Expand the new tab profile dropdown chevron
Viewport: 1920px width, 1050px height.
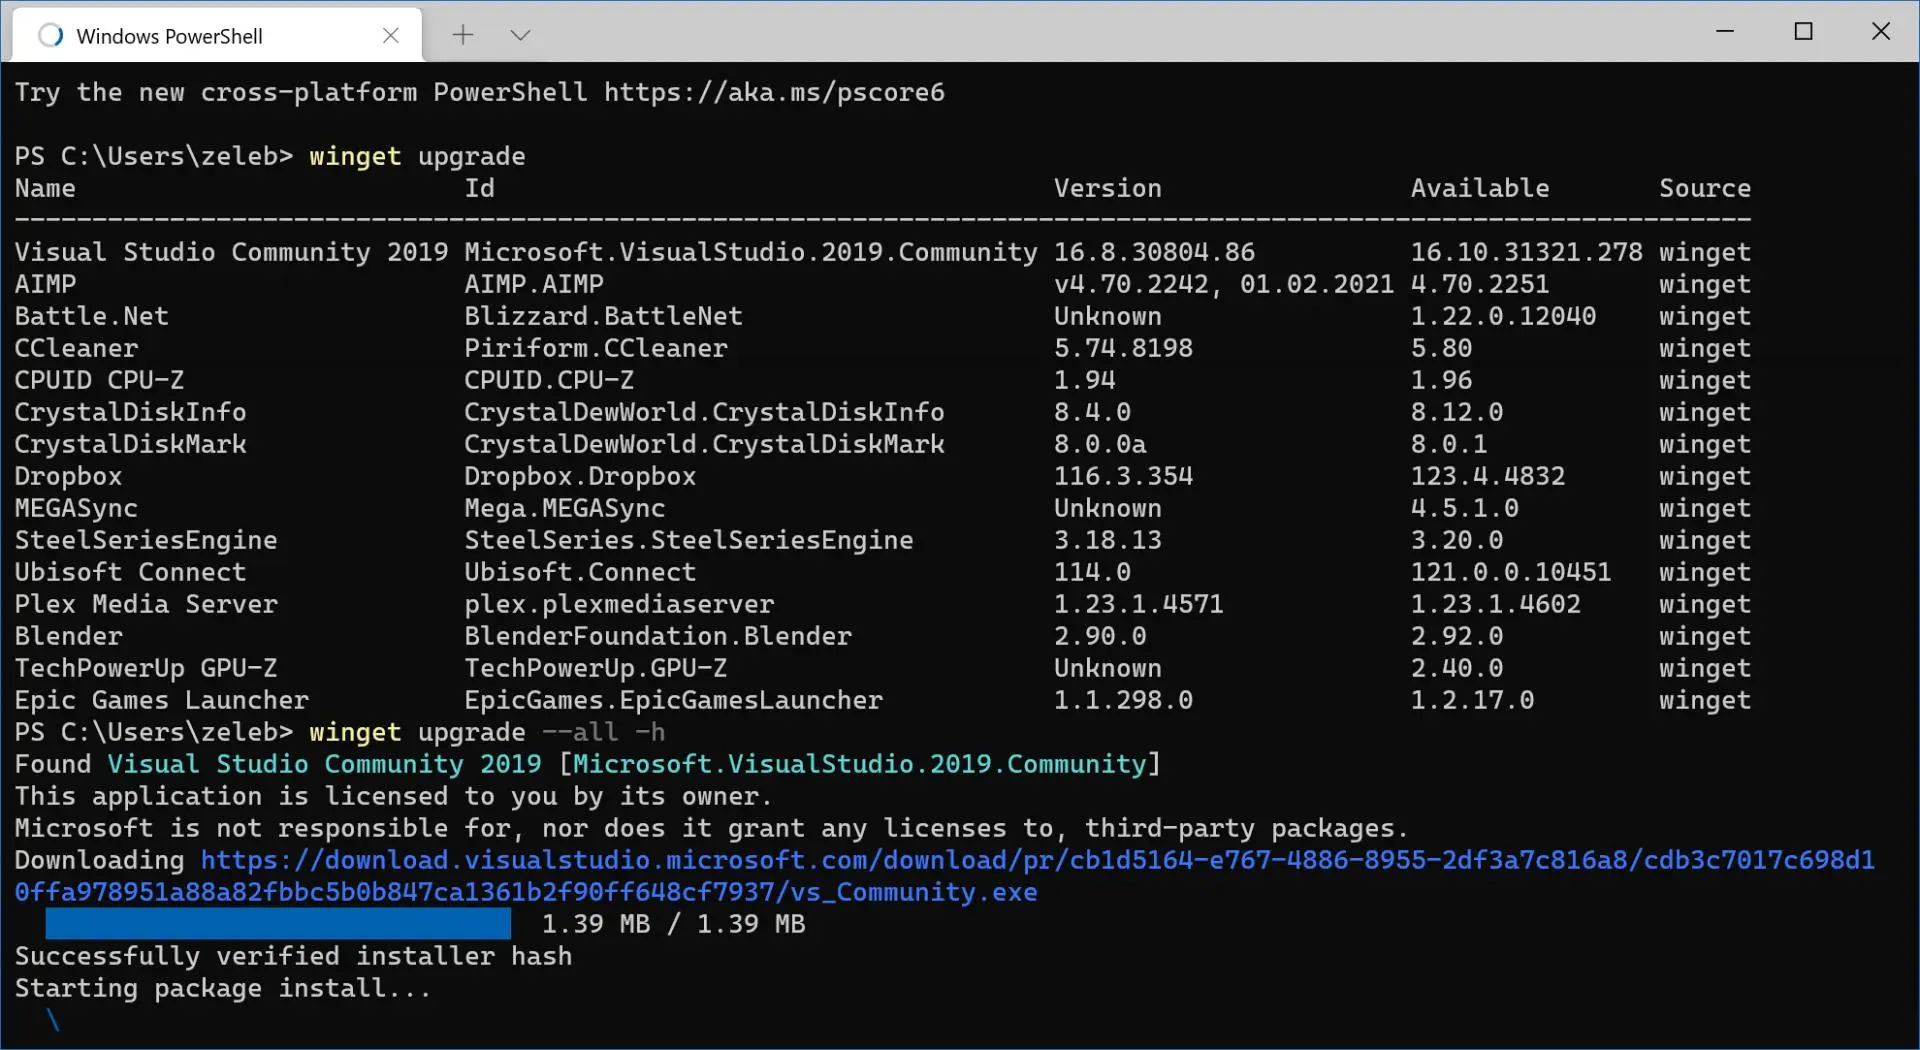pyautogui.click(x=520, y=35)
